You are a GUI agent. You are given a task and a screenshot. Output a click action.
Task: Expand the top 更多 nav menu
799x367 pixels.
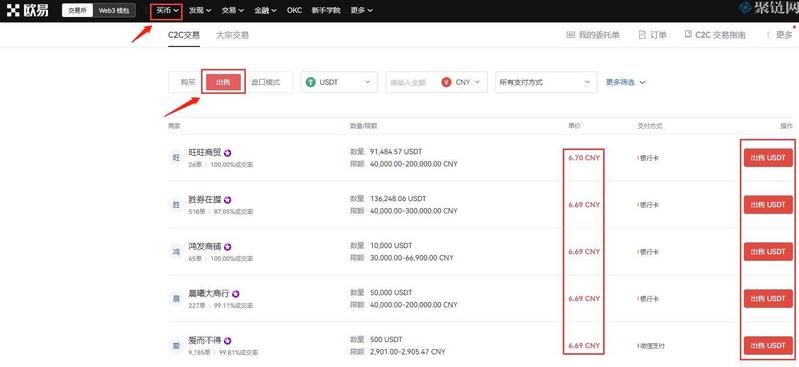[x=361, y=10]
